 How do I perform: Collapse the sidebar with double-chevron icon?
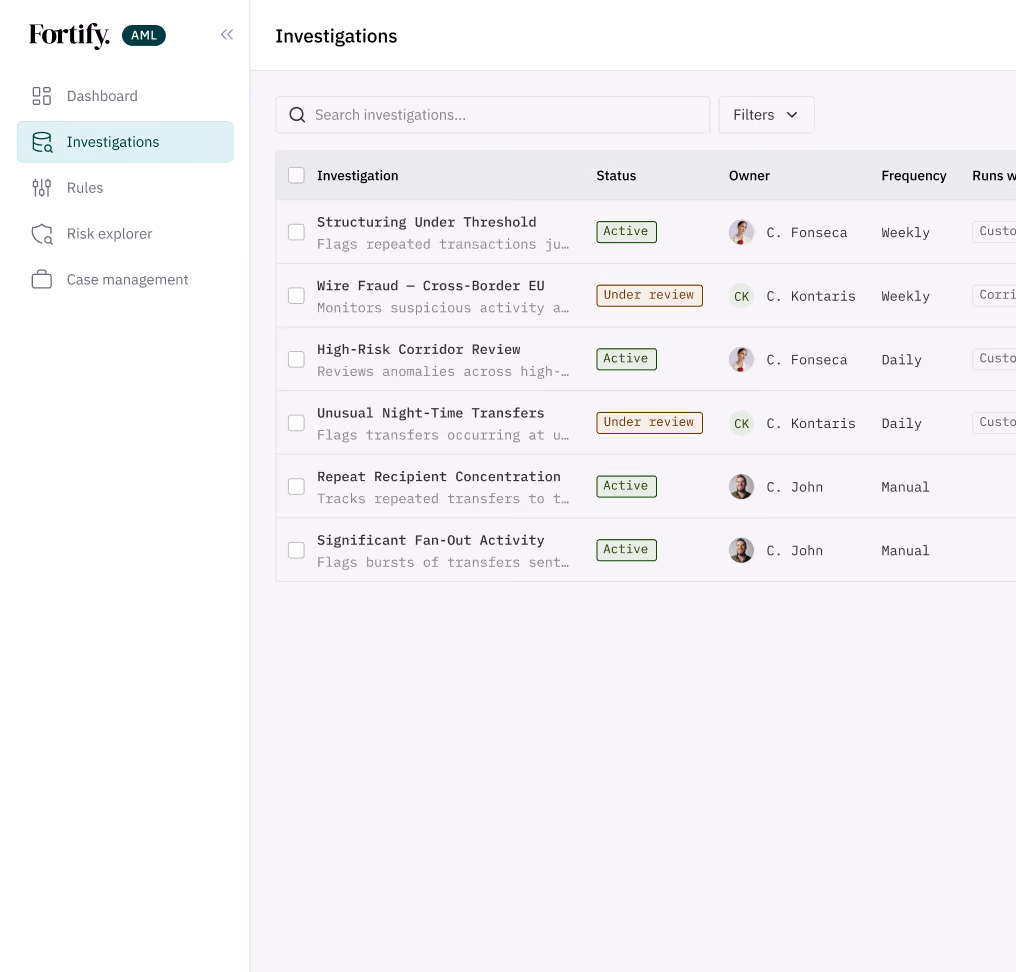[x=226, y=35]
